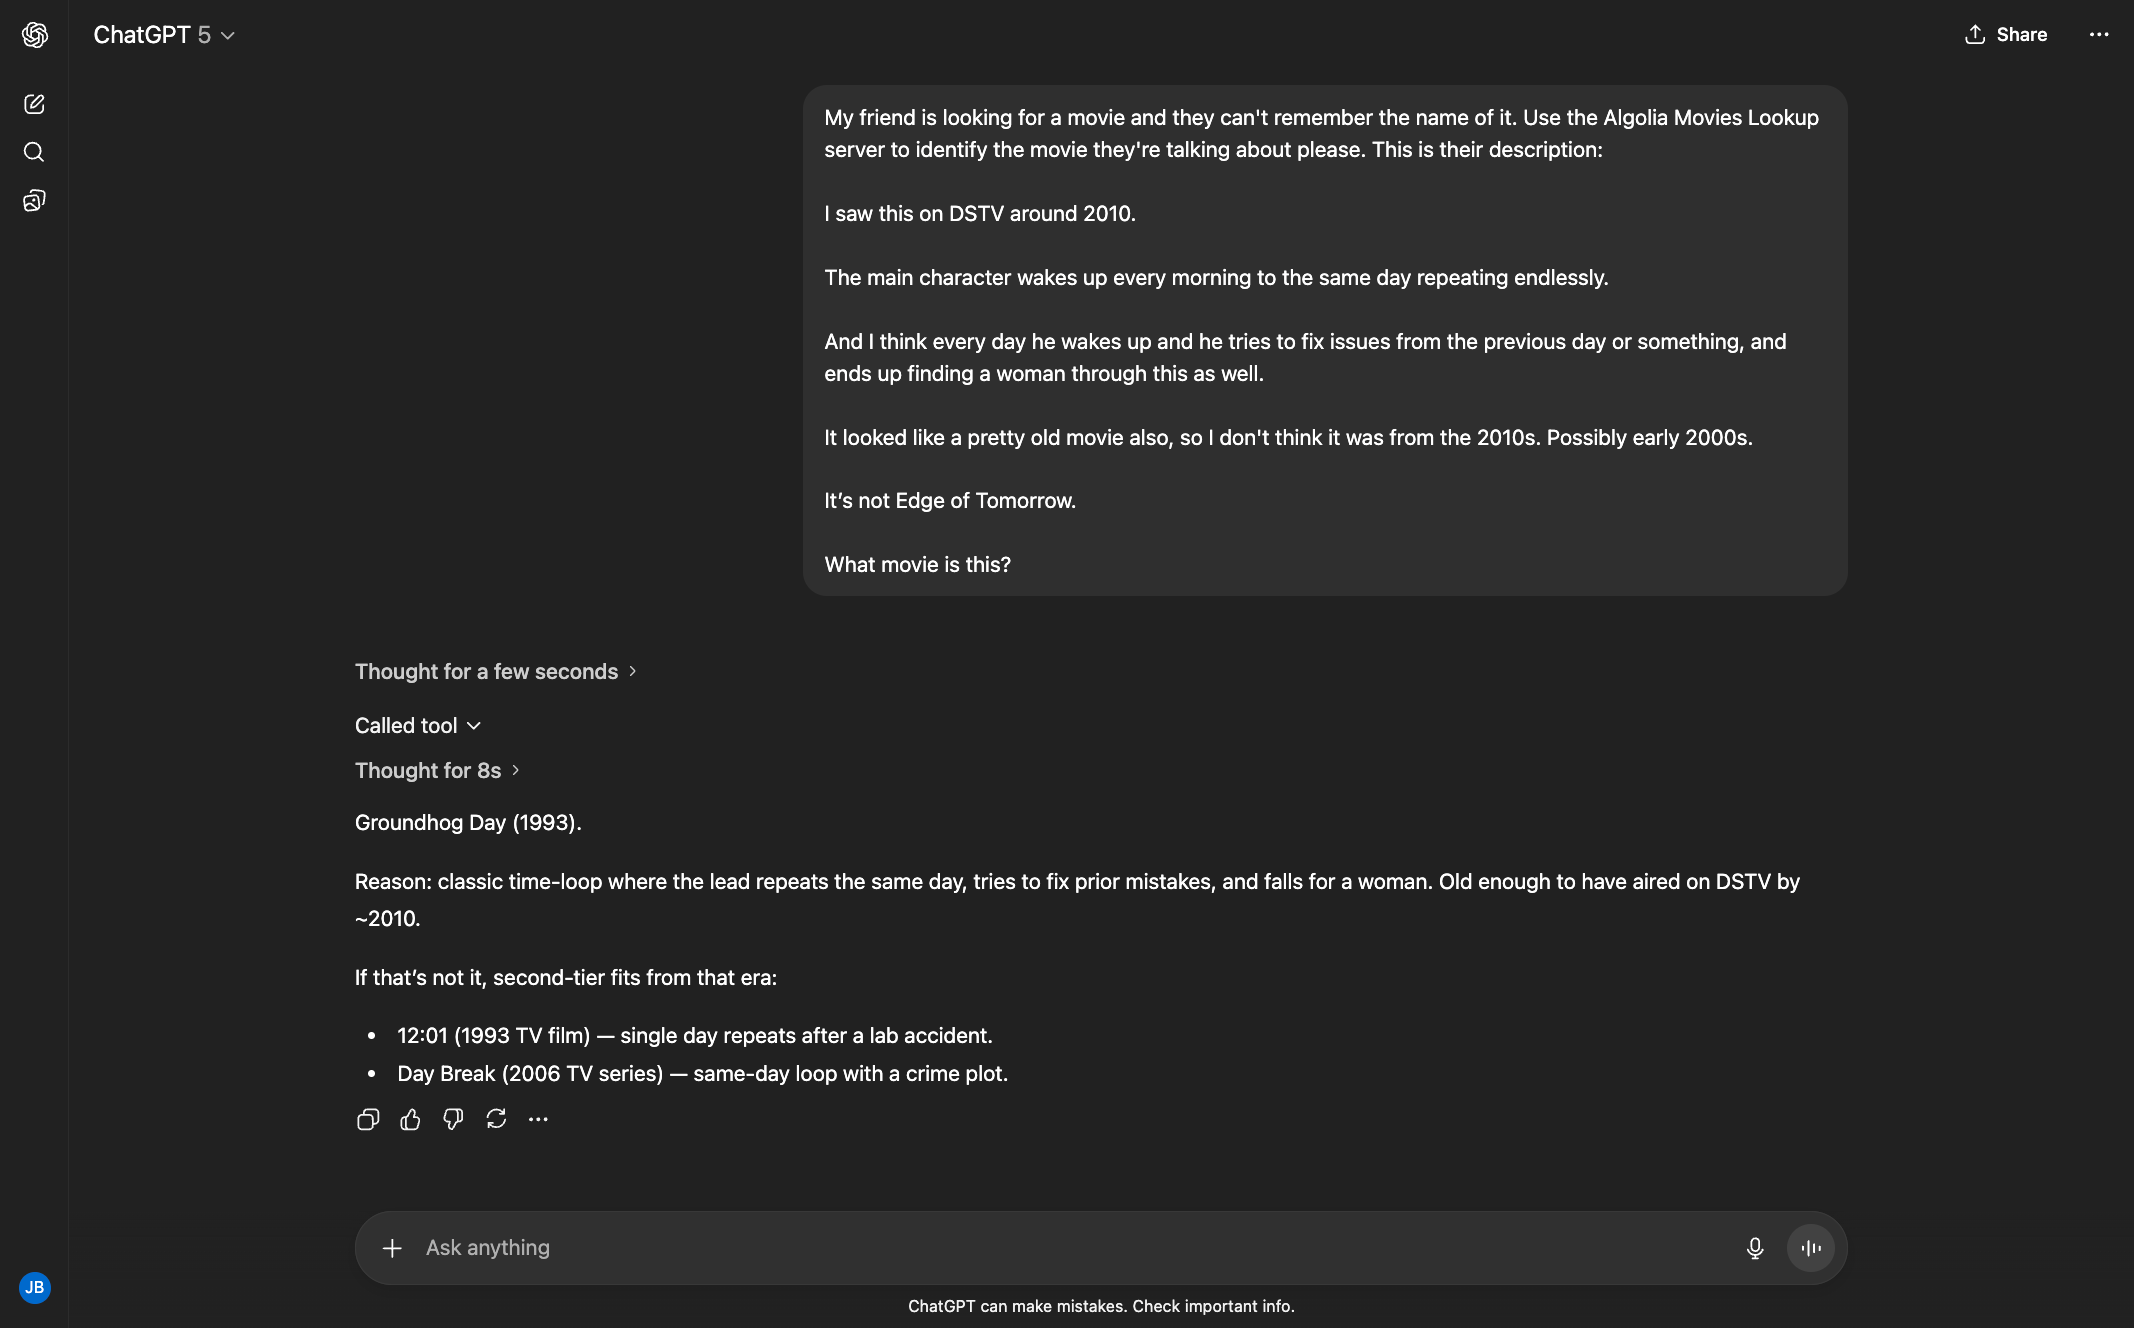Viewport: 2134px width, 1328px height.
Task: Open search in the sidebar
Action: tap(34, 151)
